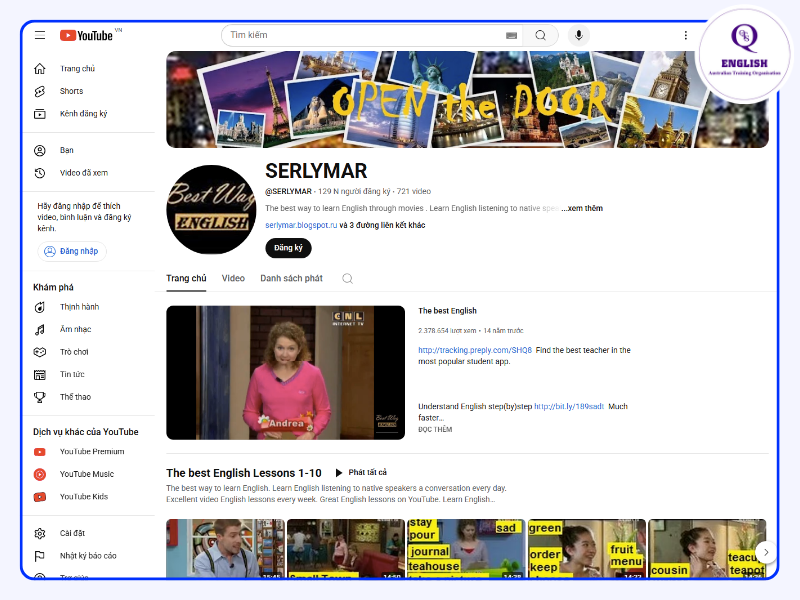Start voice search with microphone icon

click(579, 35)
